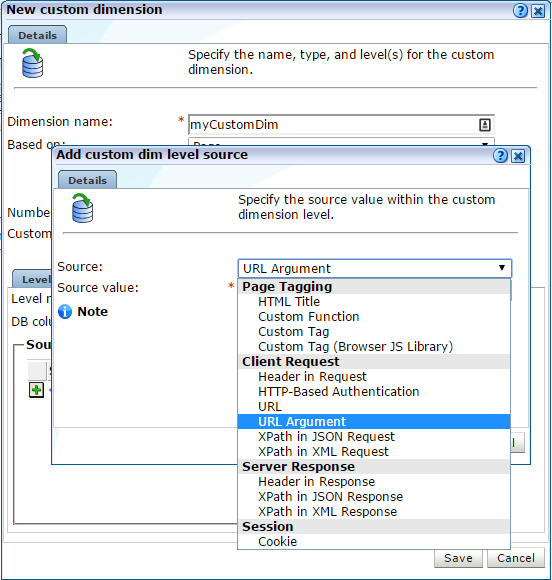Click the Server Response group header
Viewport: 552px width, 580px height.
(x=374, y=466)
